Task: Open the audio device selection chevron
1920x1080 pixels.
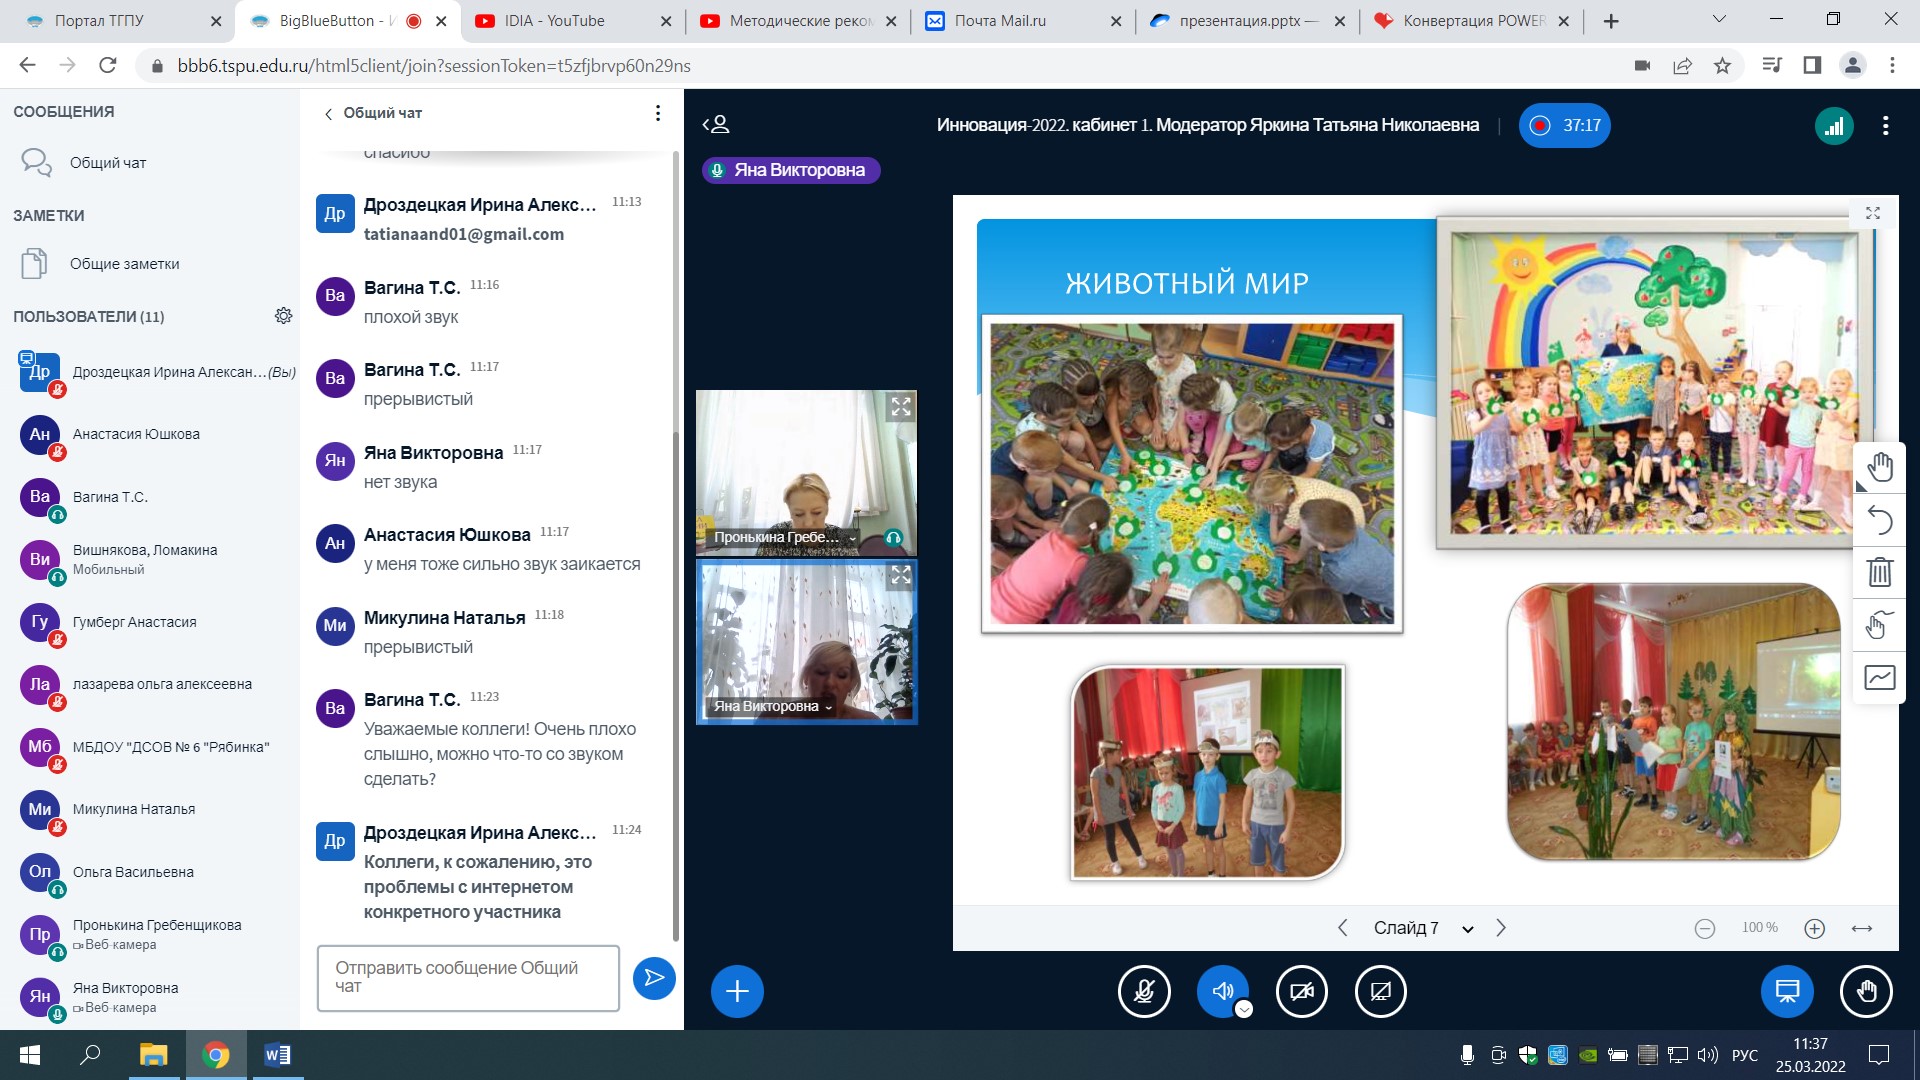Action: coord(1244,1009)
